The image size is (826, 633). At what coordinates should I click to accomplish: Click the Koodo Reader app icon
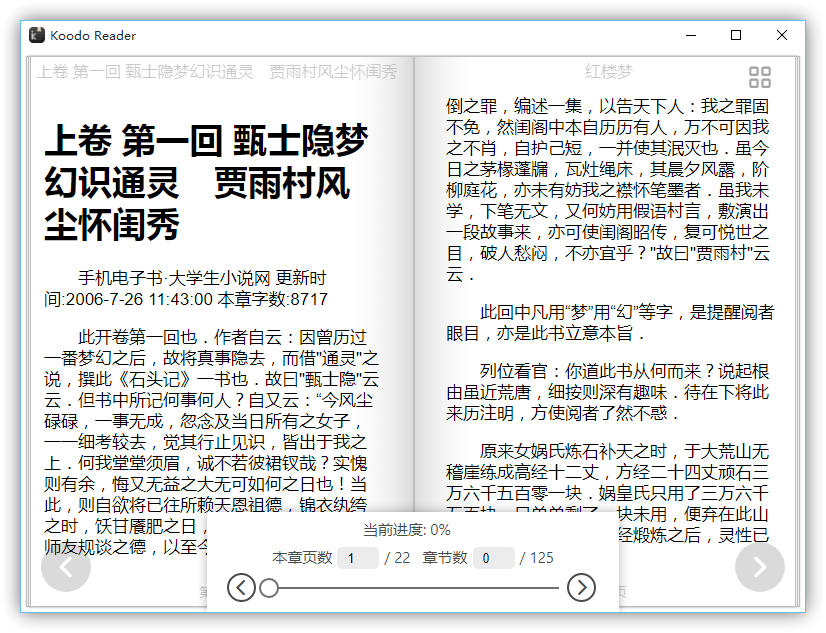tap(37, 35)
